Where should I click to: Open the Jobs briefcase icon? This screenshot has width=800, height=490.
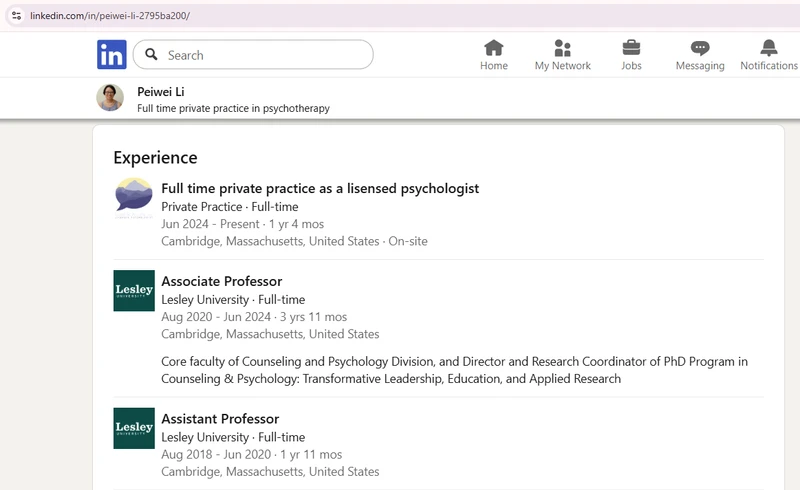(x=631, y=48)
